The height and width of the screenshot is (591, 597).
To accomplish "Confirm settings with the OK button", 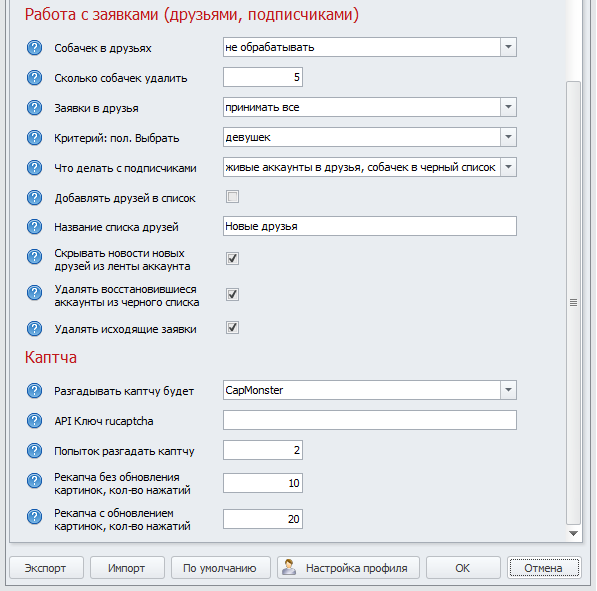I will click(x=463, y=568).
